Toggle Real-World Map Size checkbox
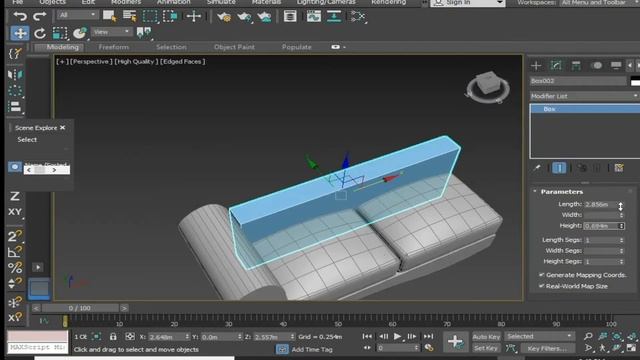Viewport: 640px width, 360px height. pyautogui.click(x=541, y=286)
